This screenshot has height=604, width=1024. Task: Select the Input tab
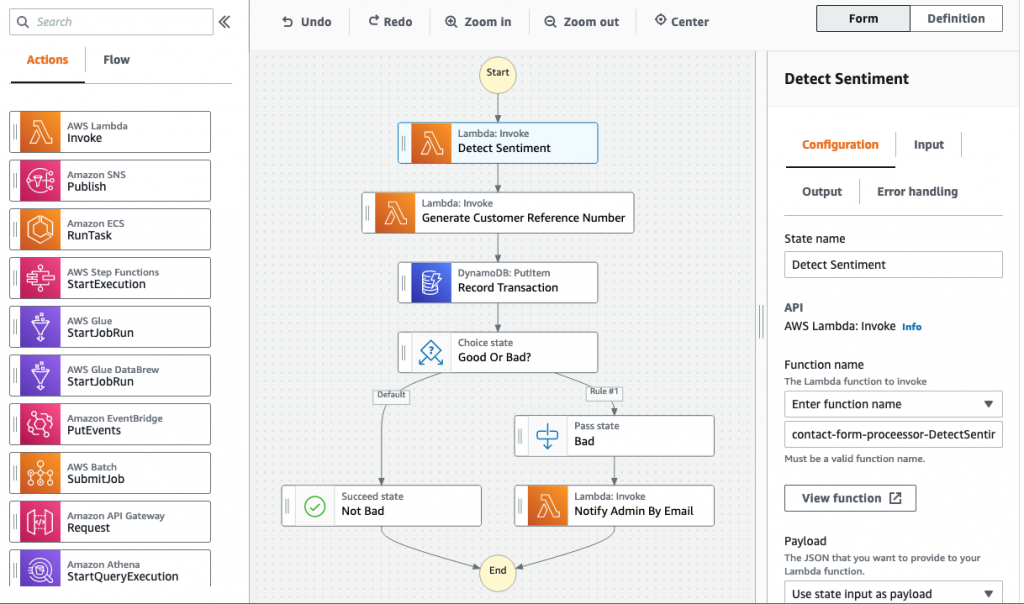929,145
